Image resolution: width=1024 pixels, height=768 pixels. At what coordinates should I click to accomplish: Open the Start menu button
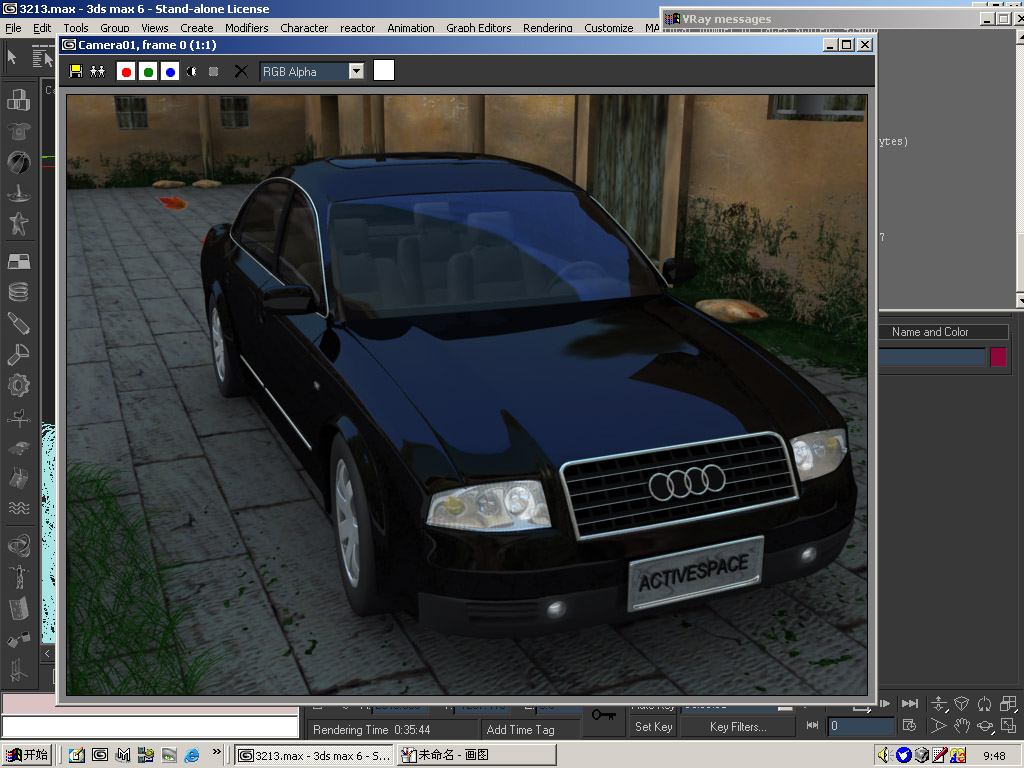tap(27, 755)
